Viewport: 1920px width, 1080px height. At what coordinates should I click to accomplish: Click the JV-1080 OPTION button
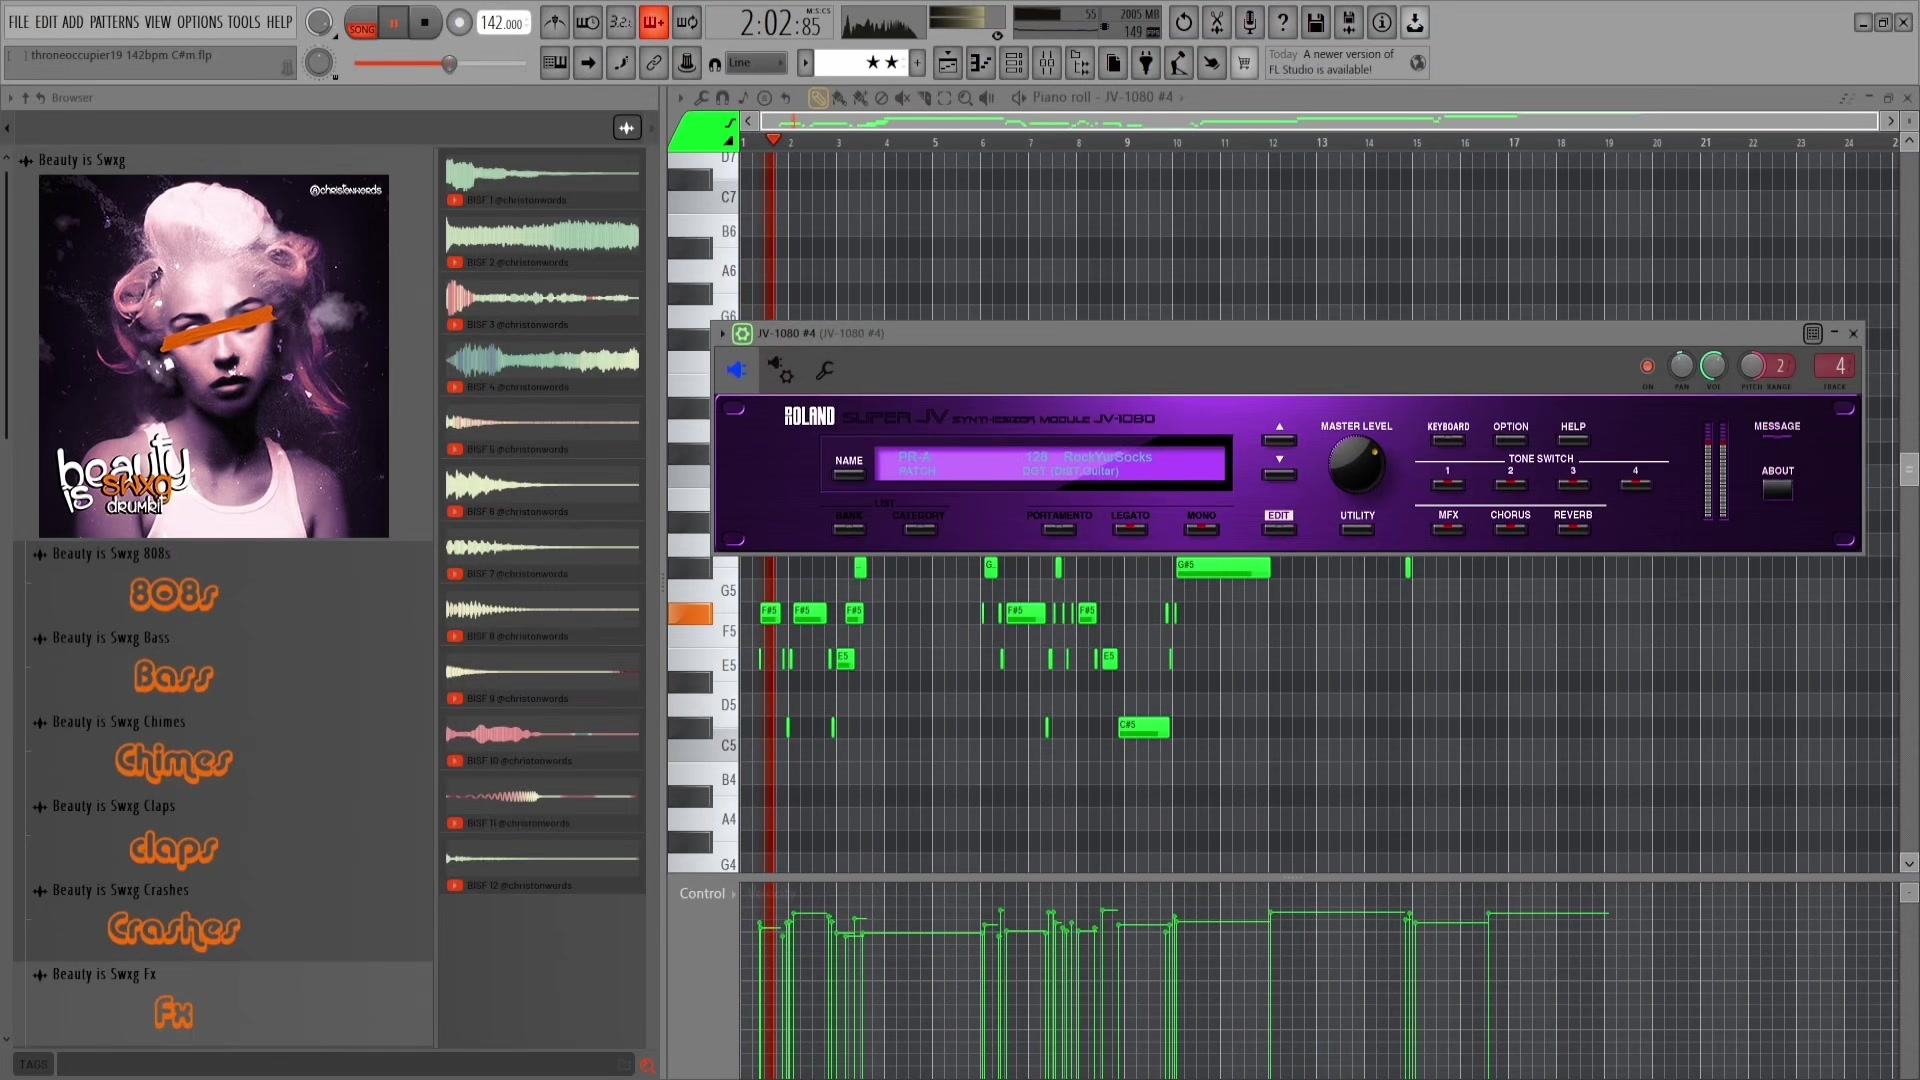point(1510,440)
